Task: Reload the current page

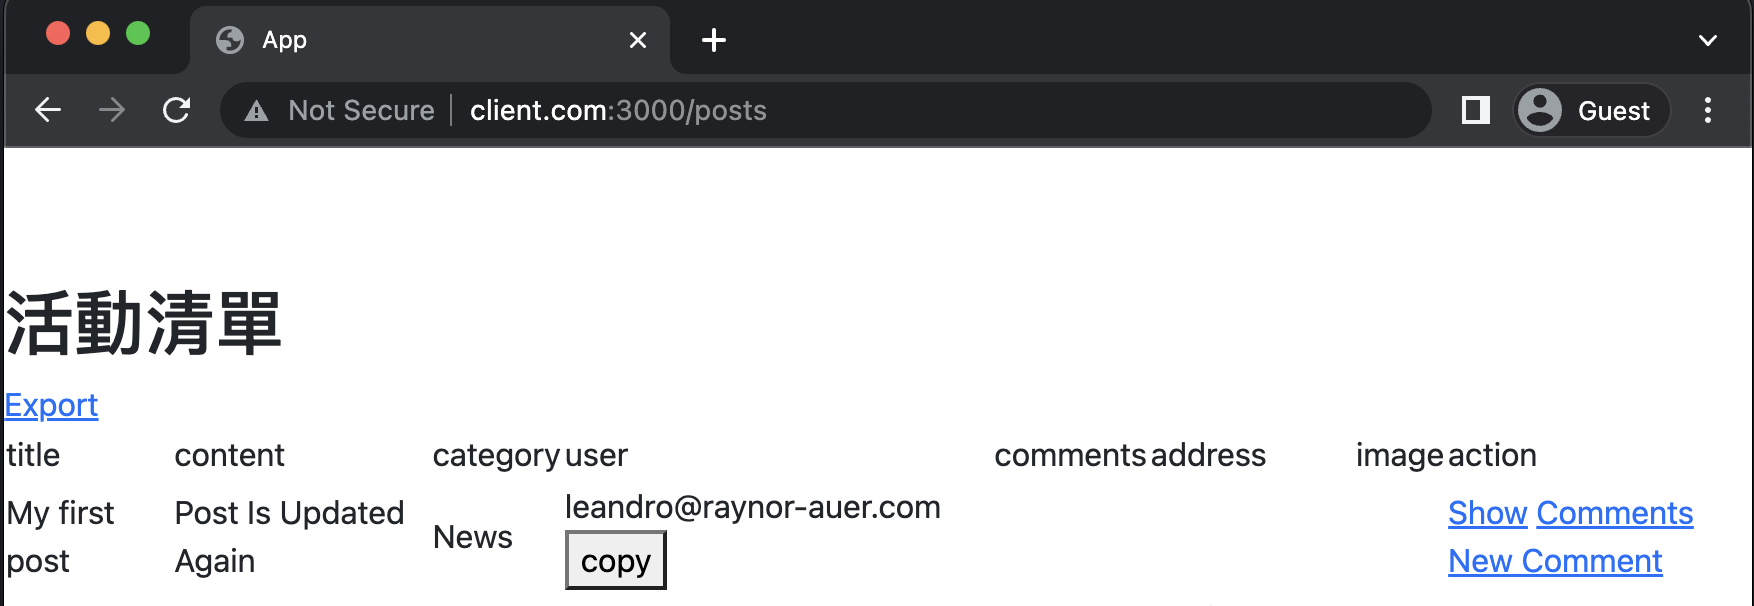Action: tap(177, 110)
